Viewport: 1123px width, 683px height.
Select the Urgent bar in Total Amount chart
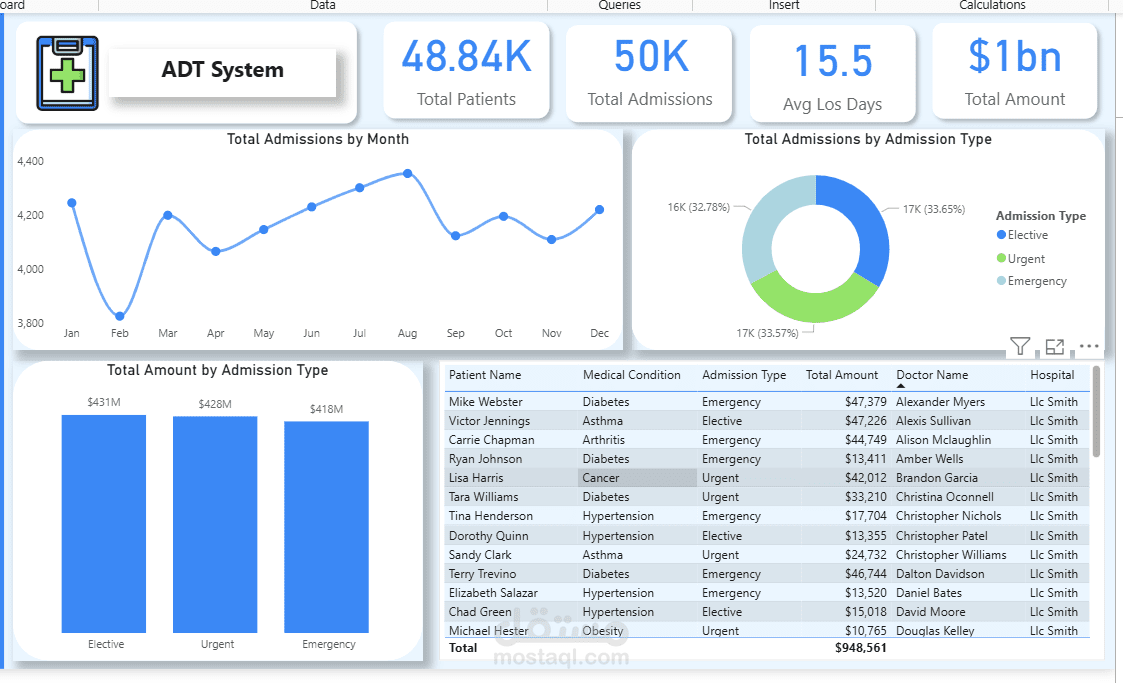215,525
